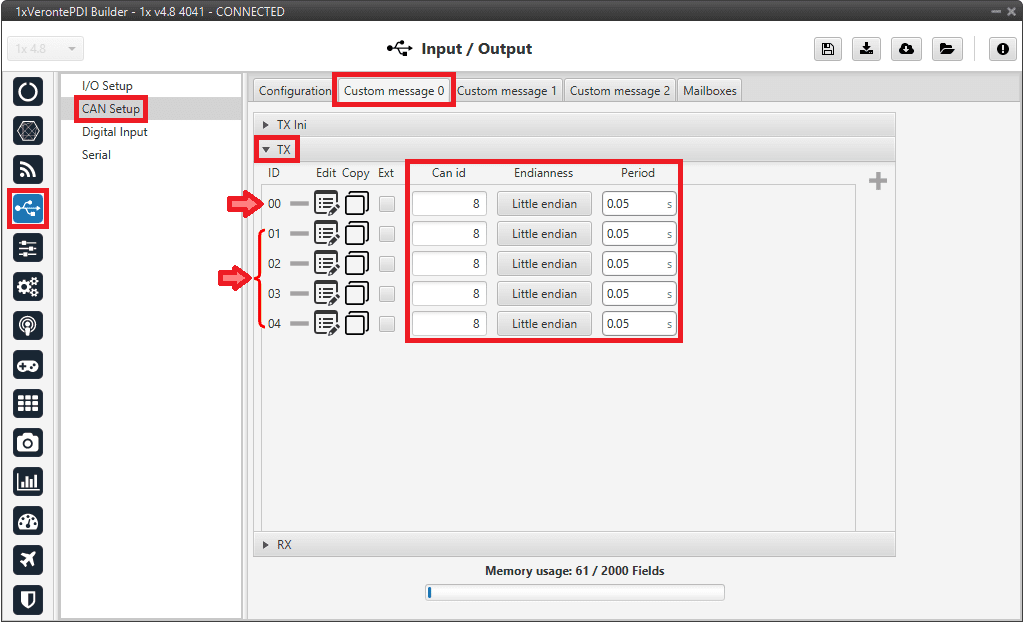Open the Mailboxes tab
Image resolution: width=1023 pixels, height=622 pixels.
tap(709, 91)
